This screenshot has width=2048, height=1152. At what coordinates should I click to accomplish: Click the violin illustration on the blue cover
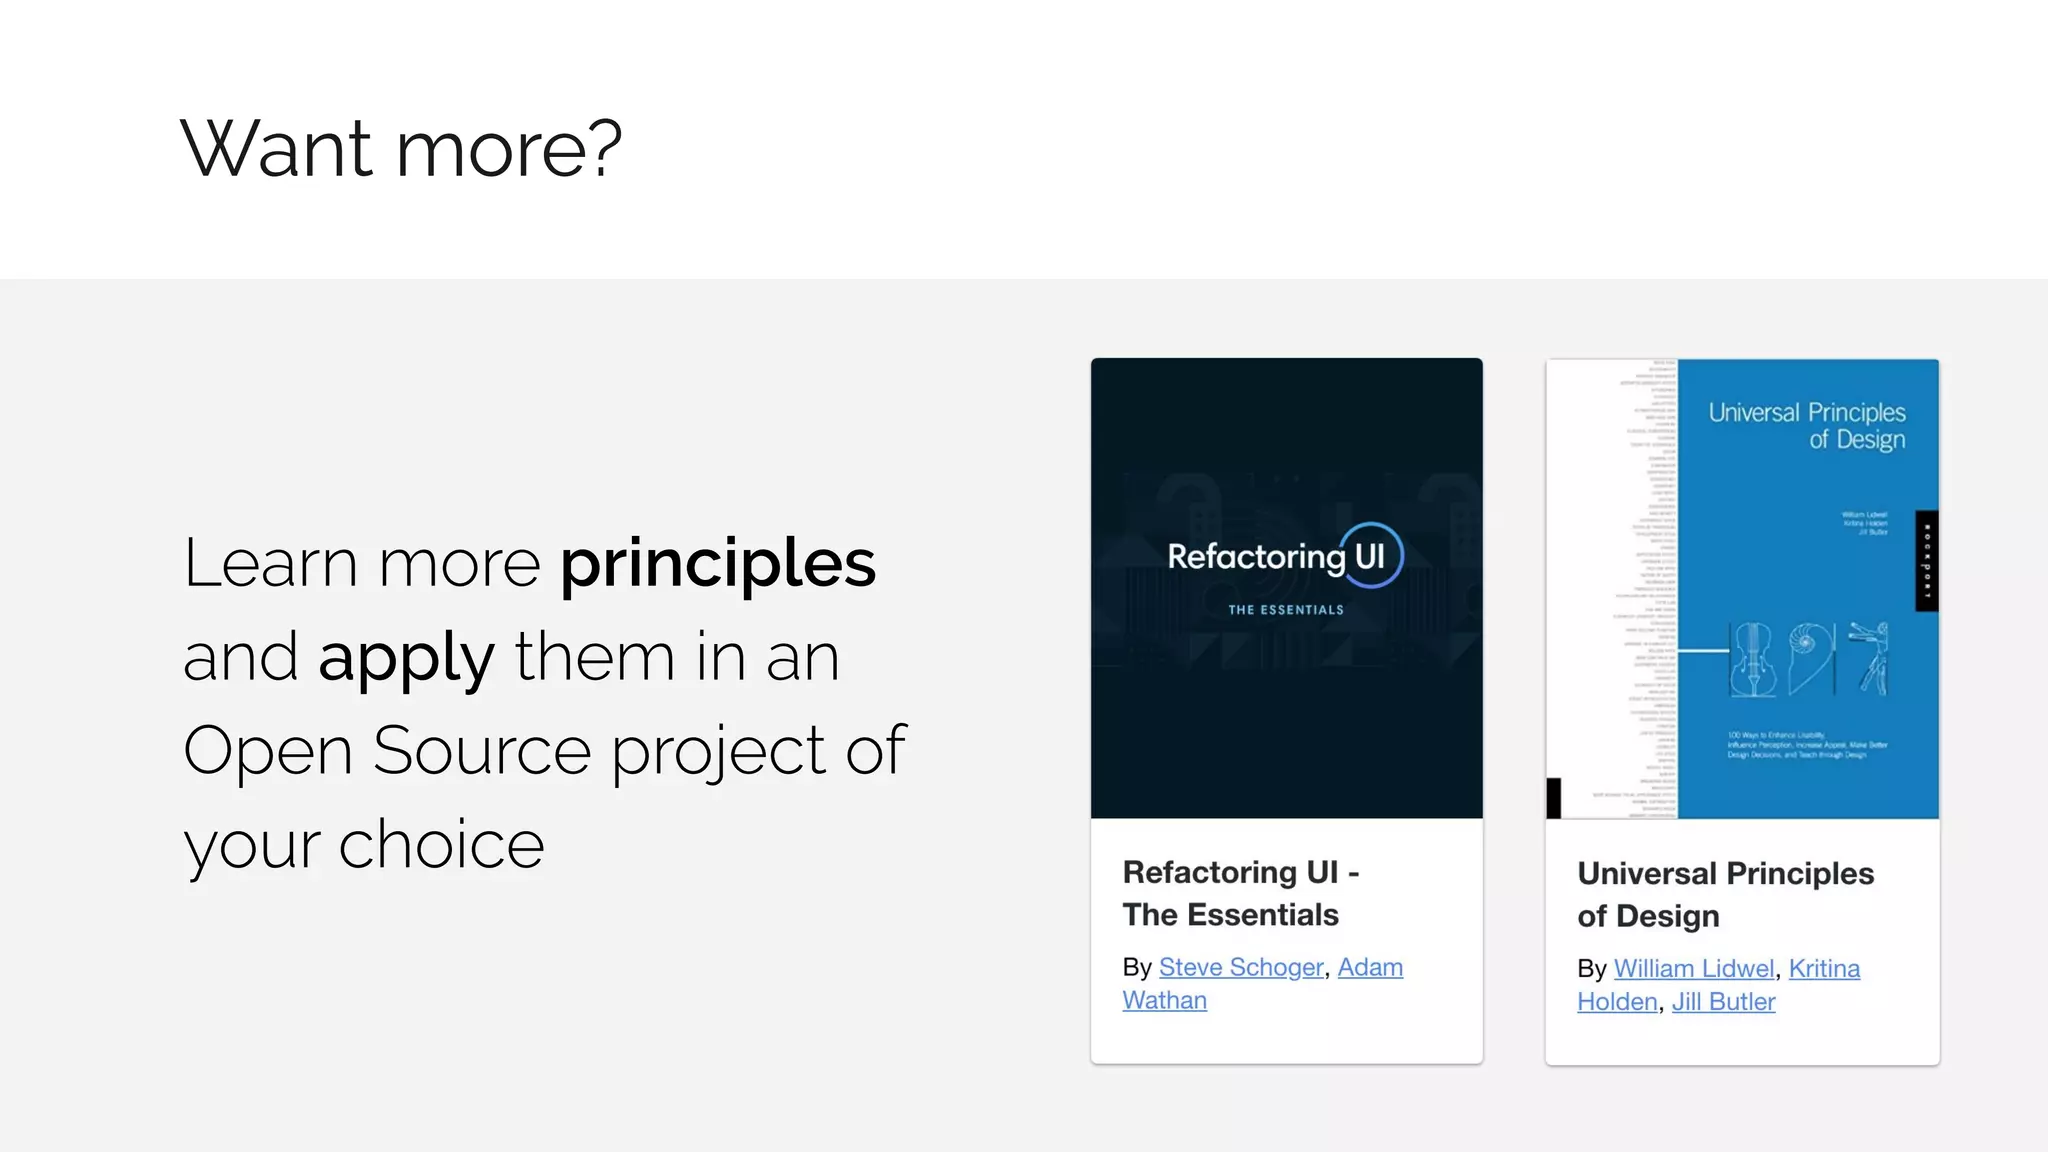pyautogui.click(x=1752, y=659)
